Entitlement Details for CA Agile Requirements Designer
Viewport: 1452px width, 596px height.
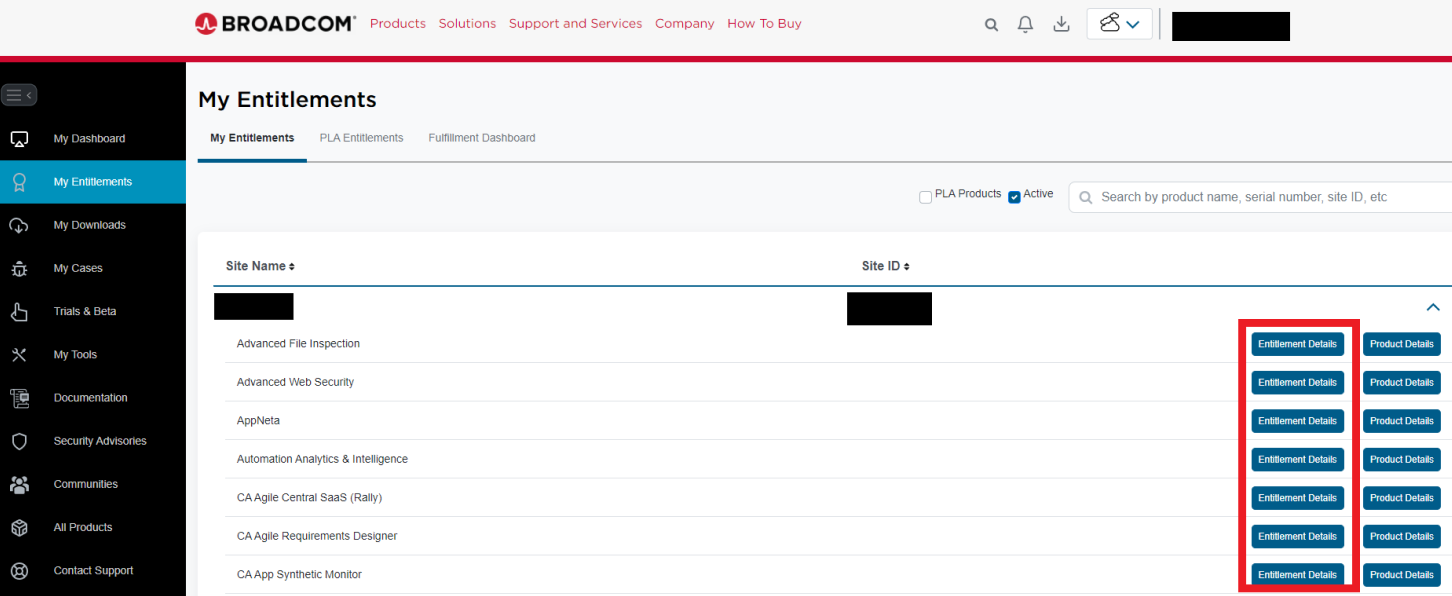[1297, 537]
